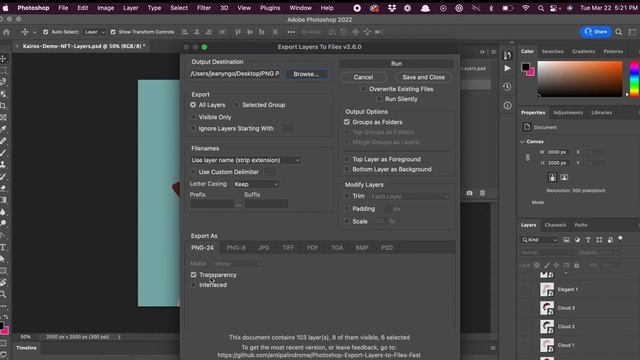The image size is (640, 360).
Task: Click the Cancel button
Action: click(363, 77)
